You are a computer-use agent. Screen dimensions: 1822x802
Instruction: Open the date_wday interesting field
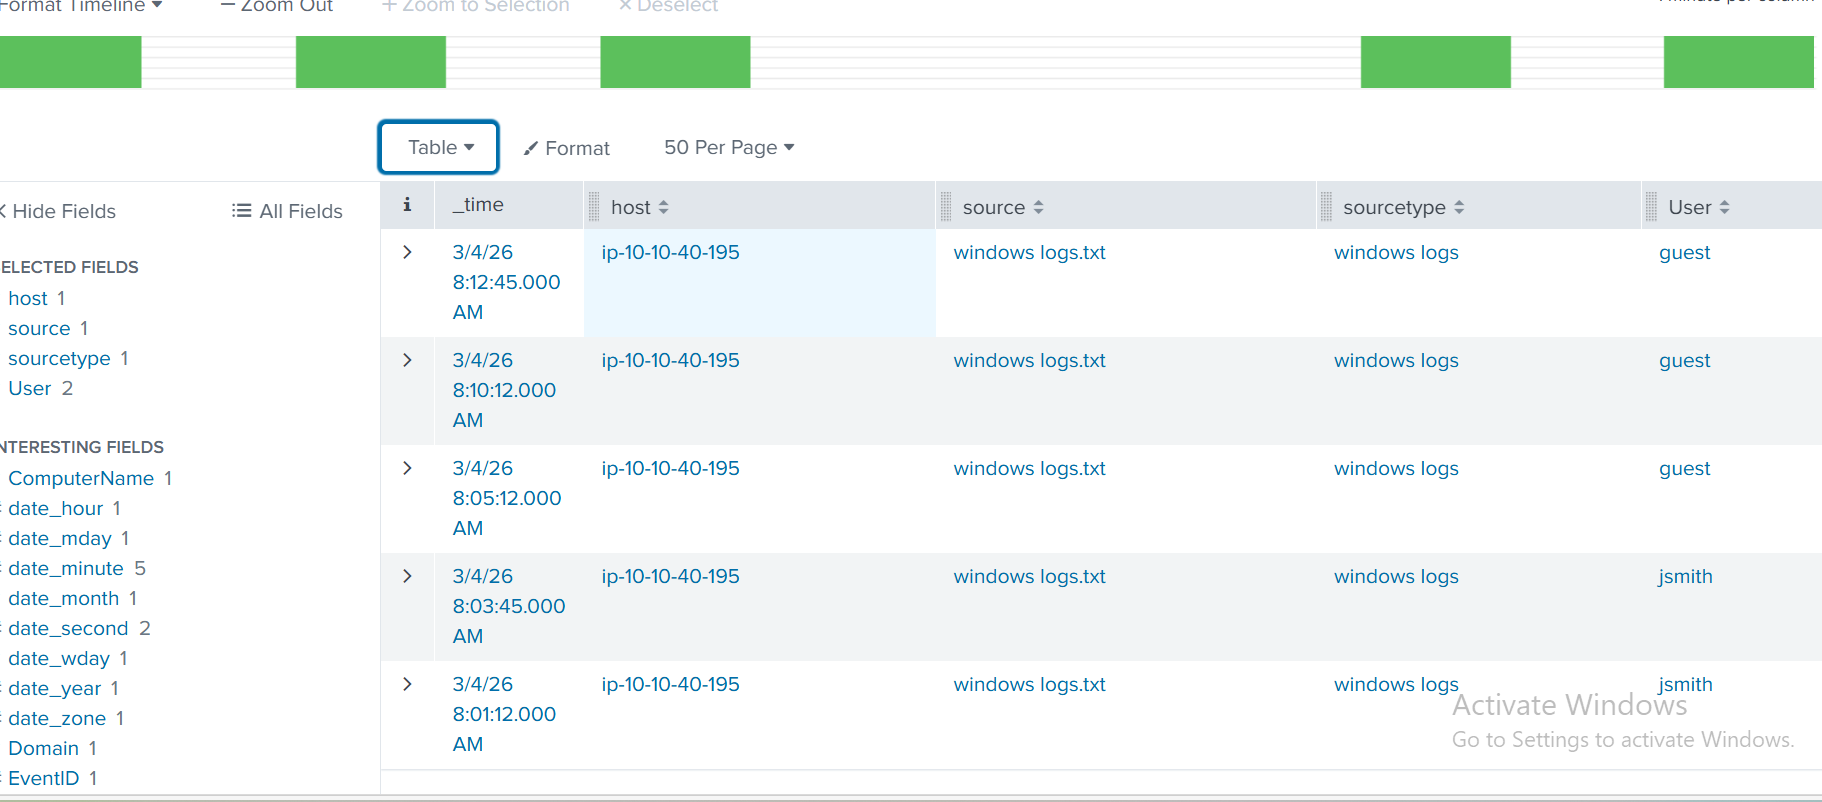click(59, 658)
